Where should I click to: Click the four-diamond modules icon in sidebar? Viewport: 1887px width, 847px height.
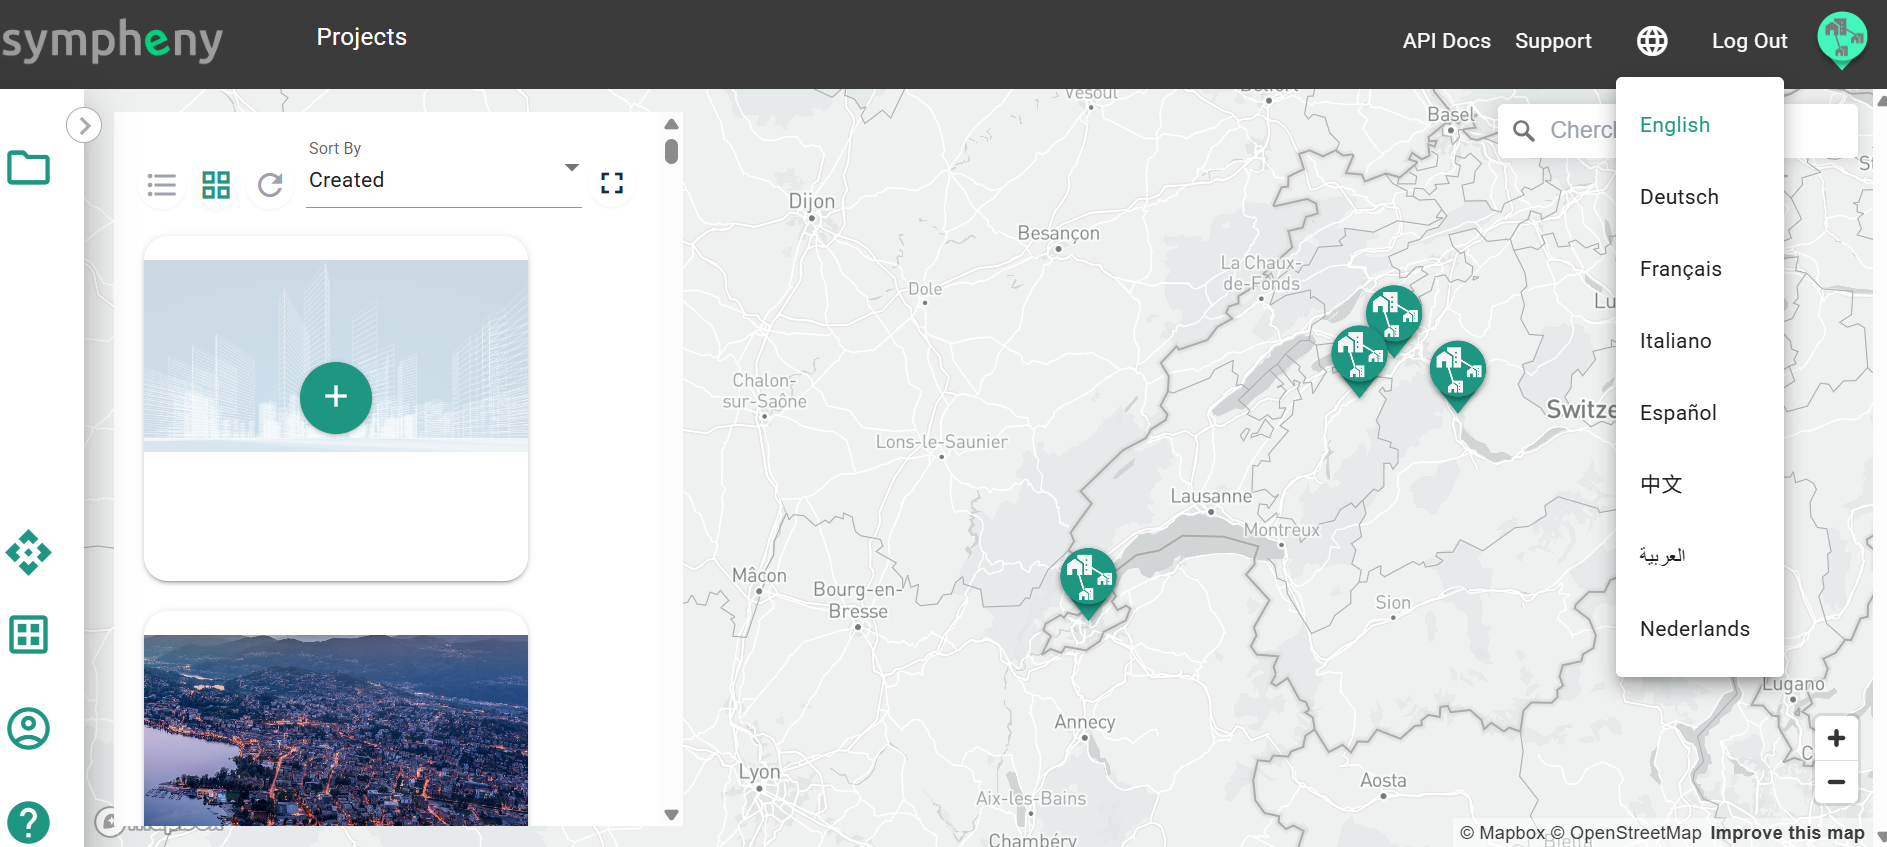click(28, 552)
